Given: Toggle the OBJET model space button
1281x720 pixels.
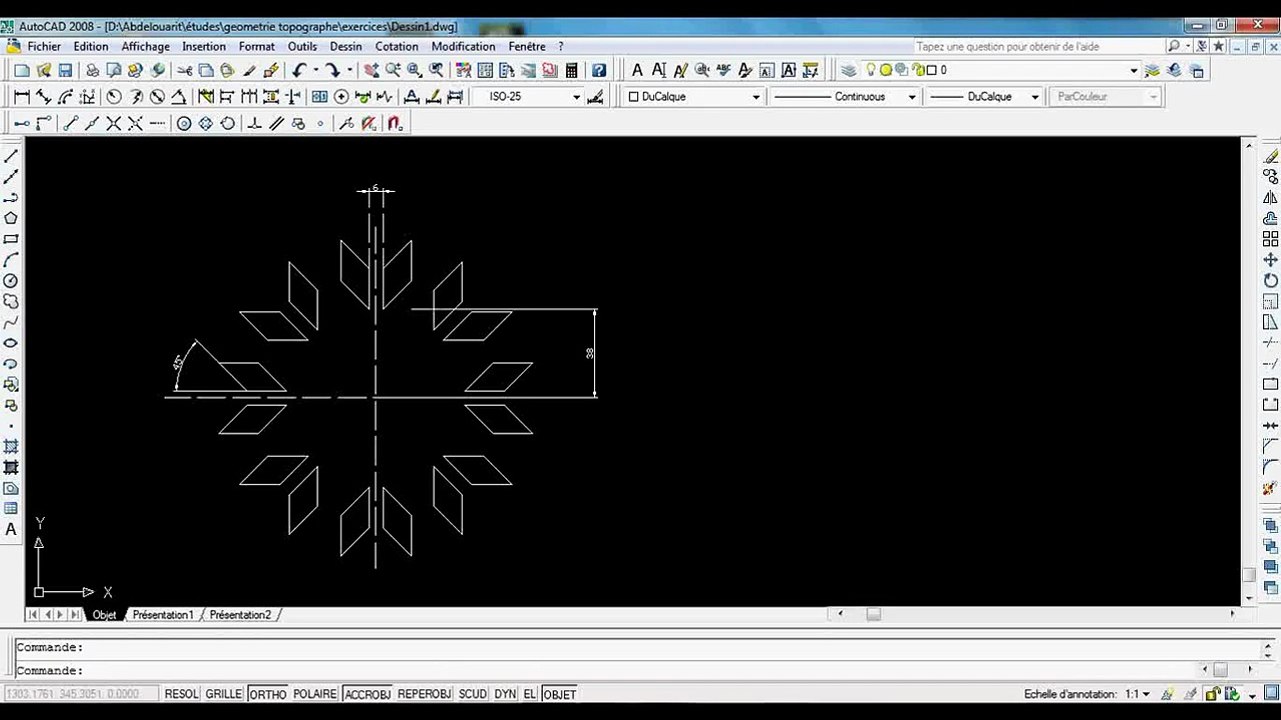Looking at the screenshot, I should pos(560,694).
